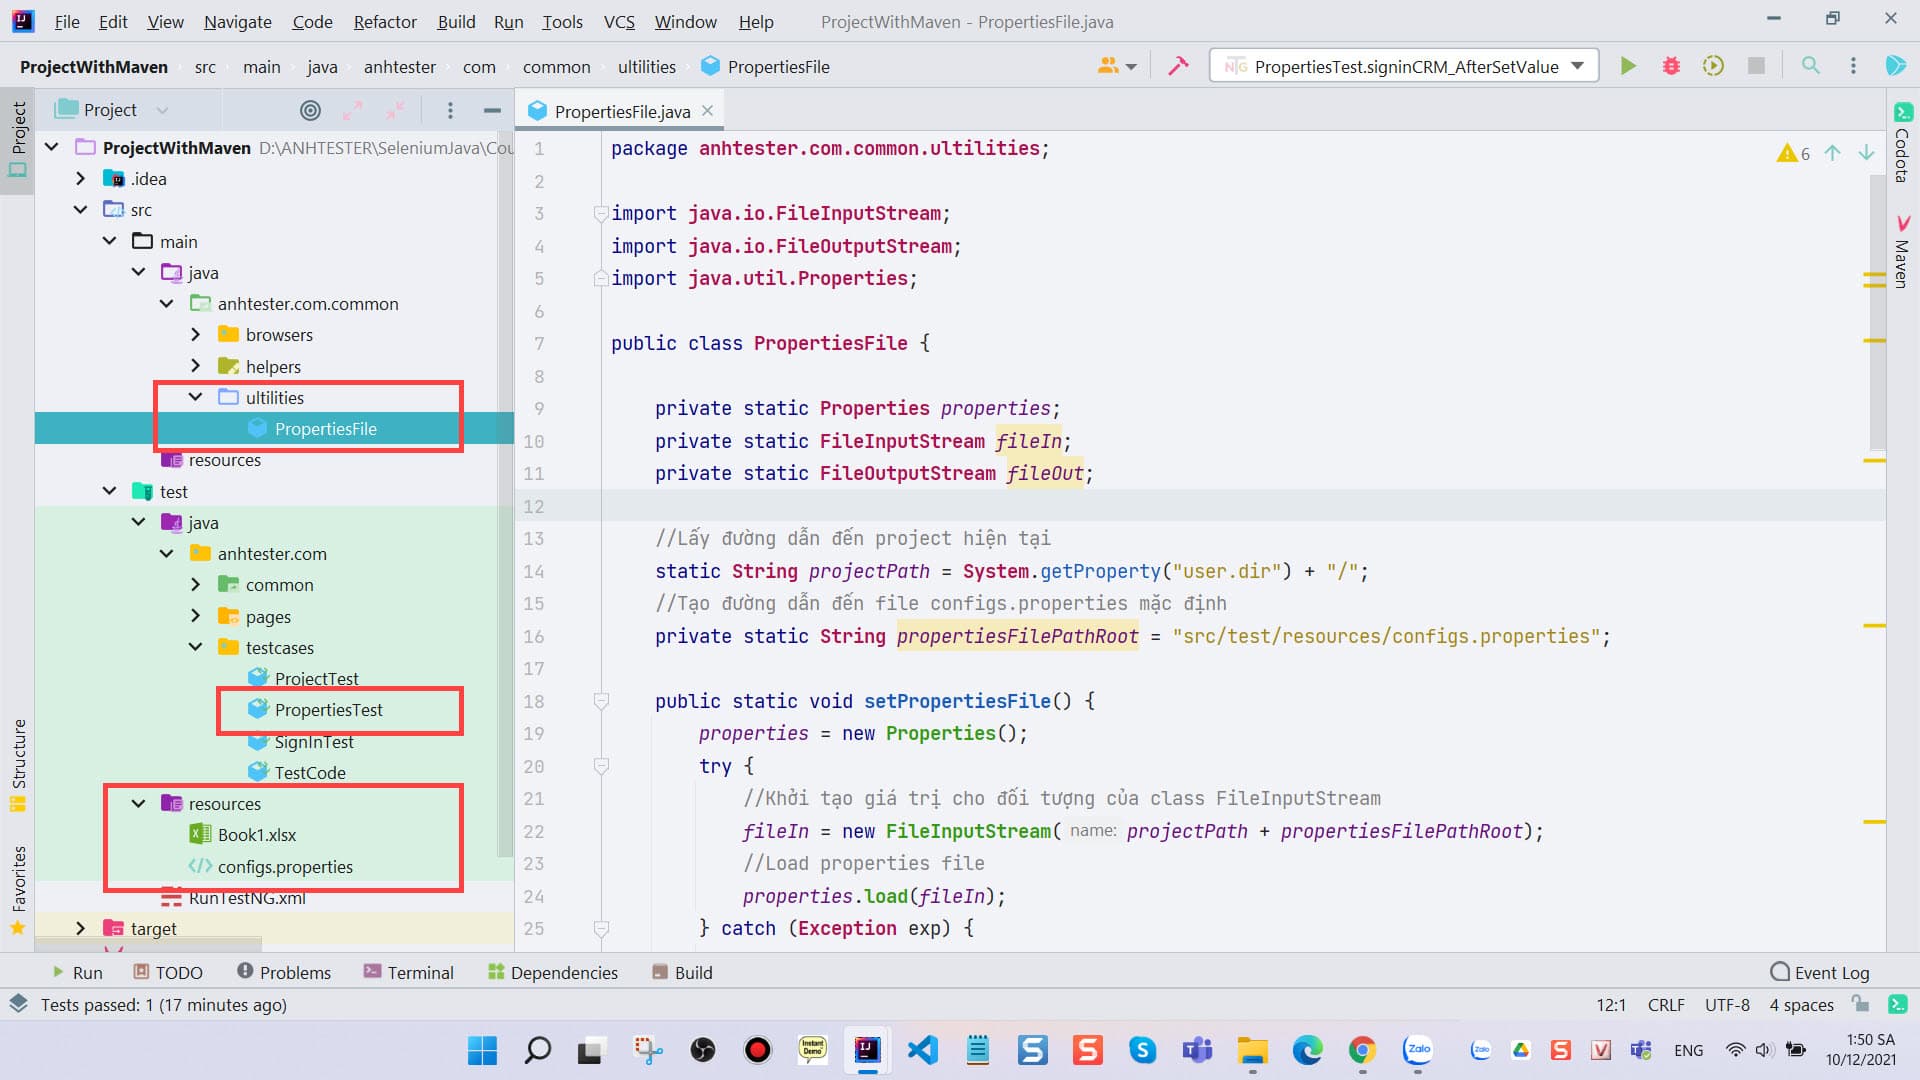
Task: Open the Codota side panel
Action: [1902, 143]
